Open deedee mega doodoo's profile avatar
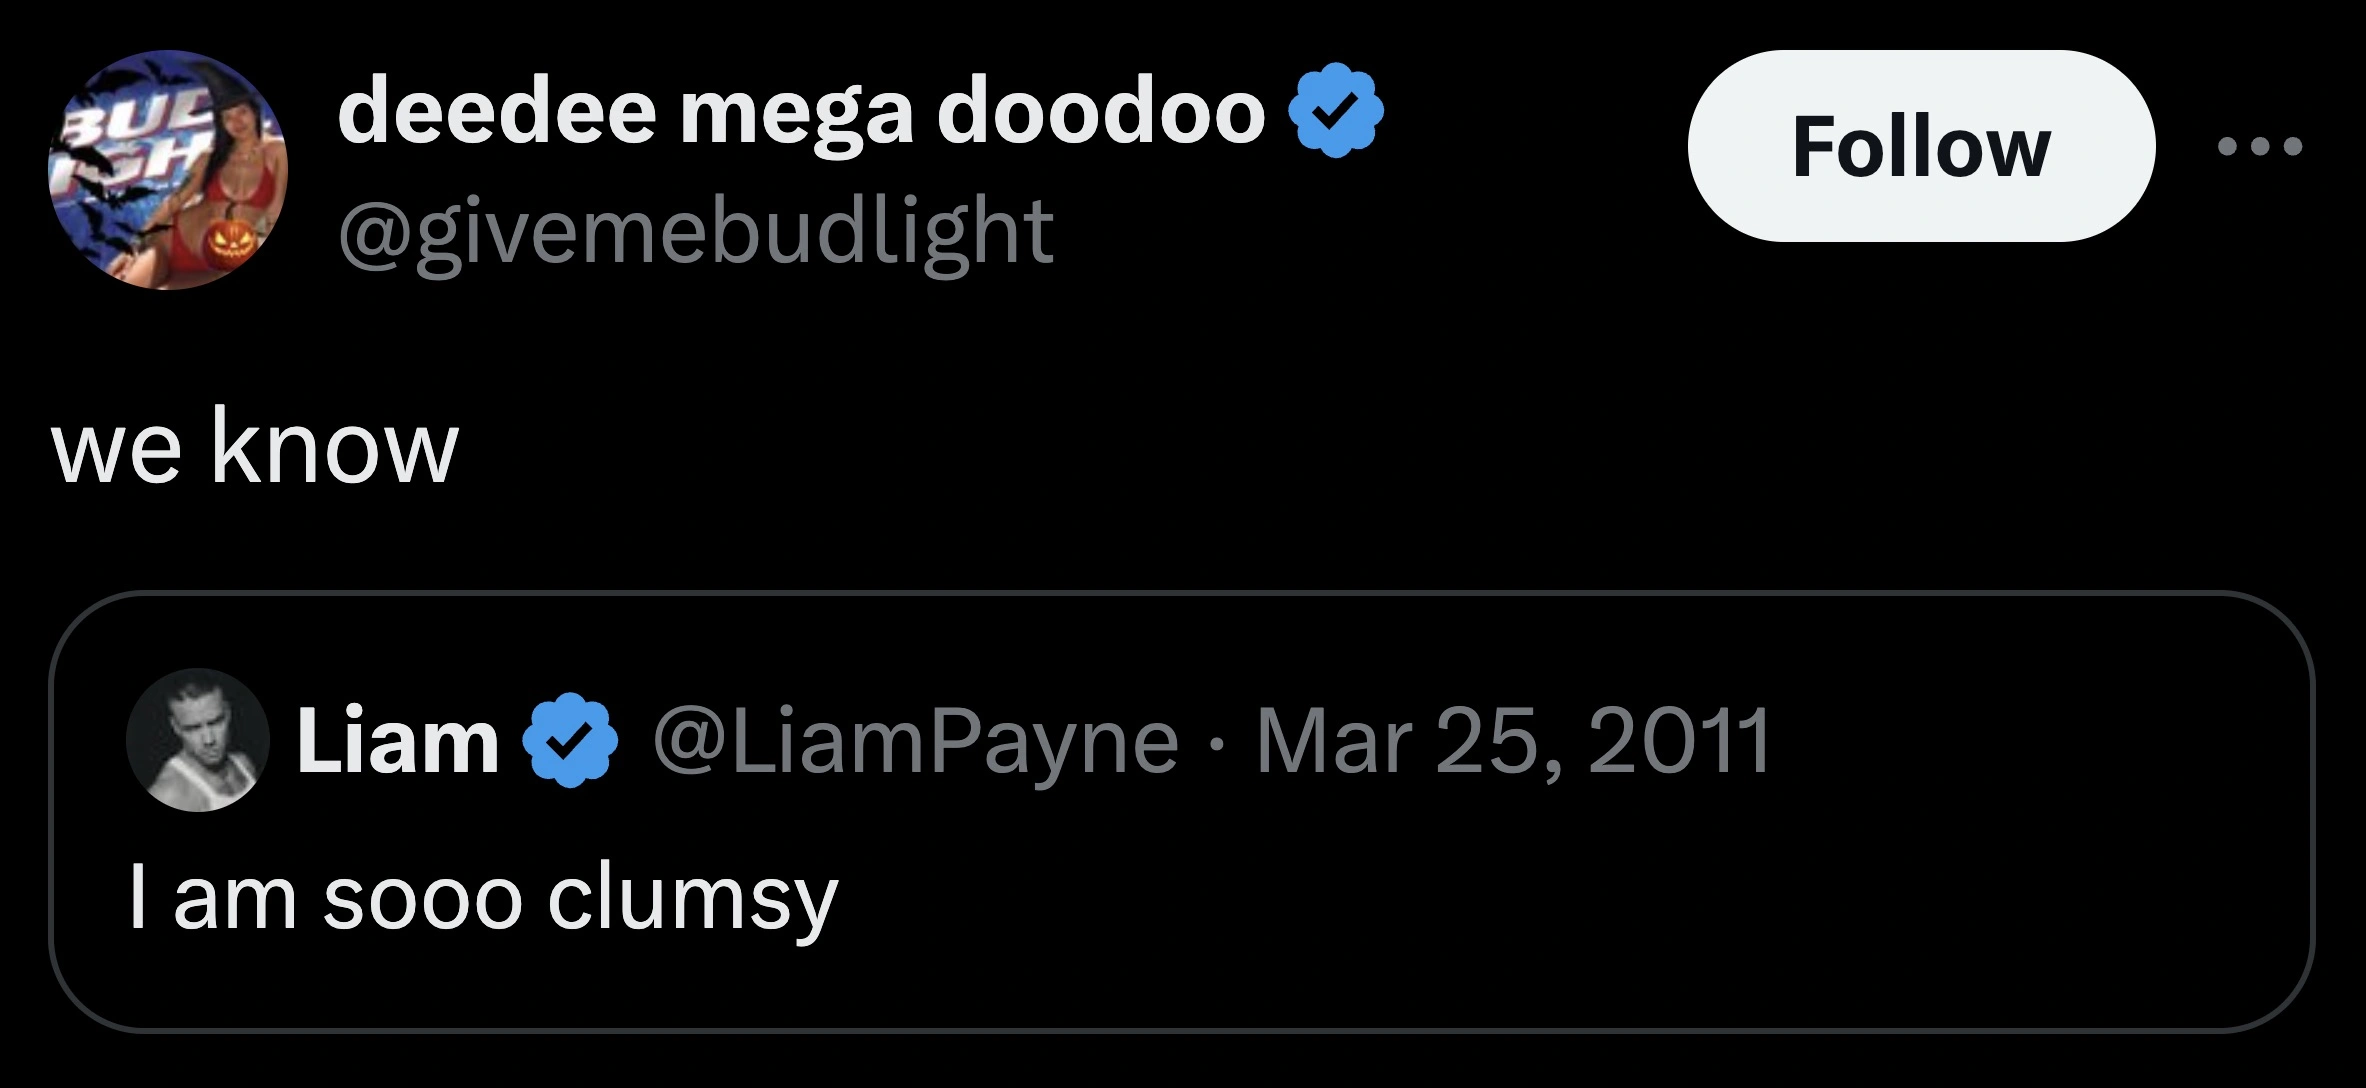Image resolution: width=2366 pixels, height=1088 pixels. pyautogui.click(x=168, y=170)
